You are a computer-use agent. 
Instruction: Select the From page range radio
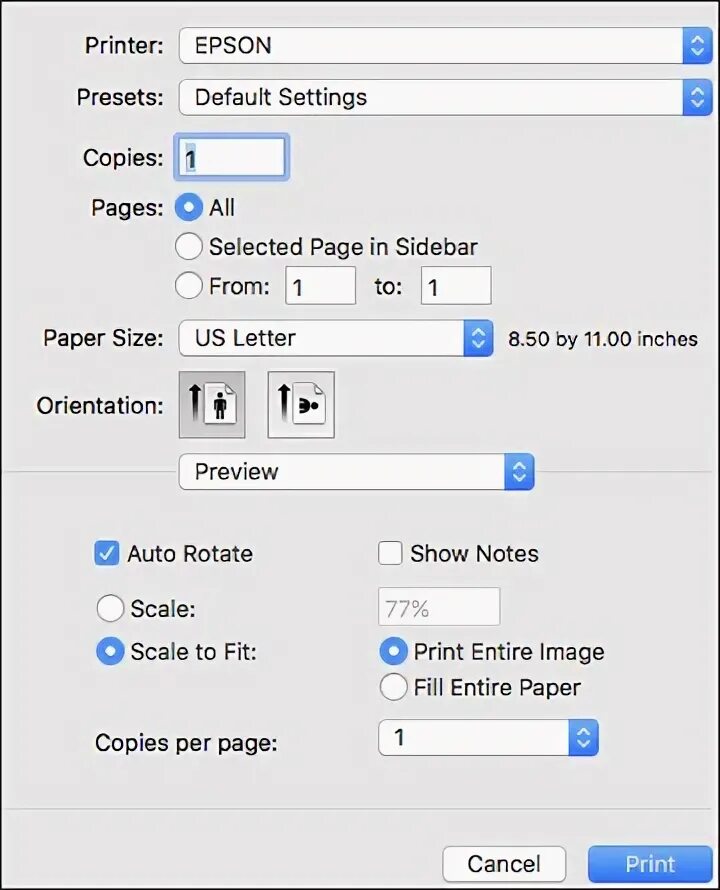coord(188,286)
